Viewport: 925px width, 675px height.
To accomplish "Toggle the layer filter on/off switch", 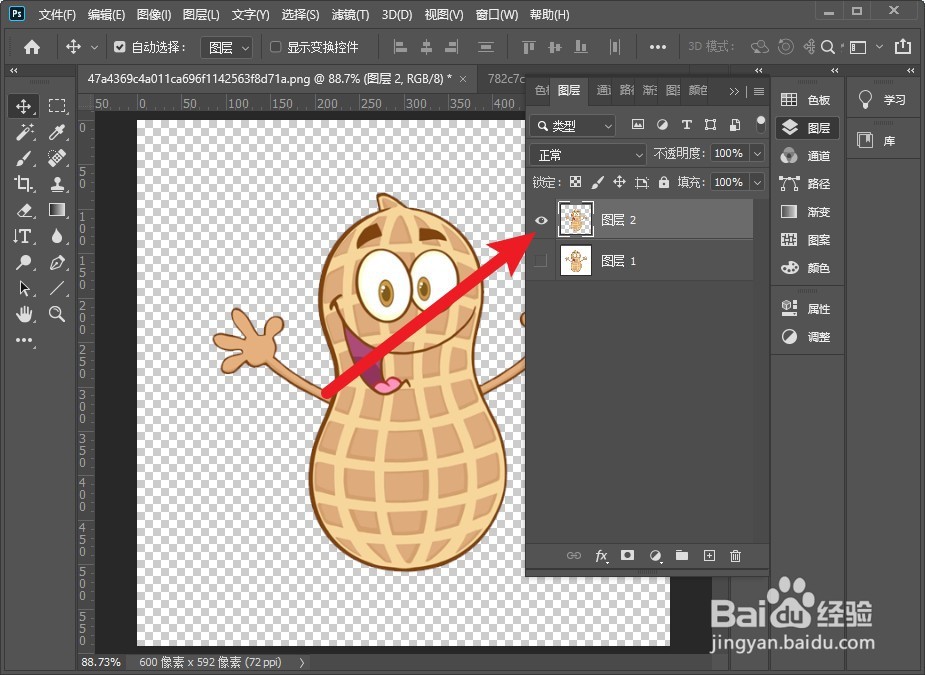I will [x=761, y=124].
